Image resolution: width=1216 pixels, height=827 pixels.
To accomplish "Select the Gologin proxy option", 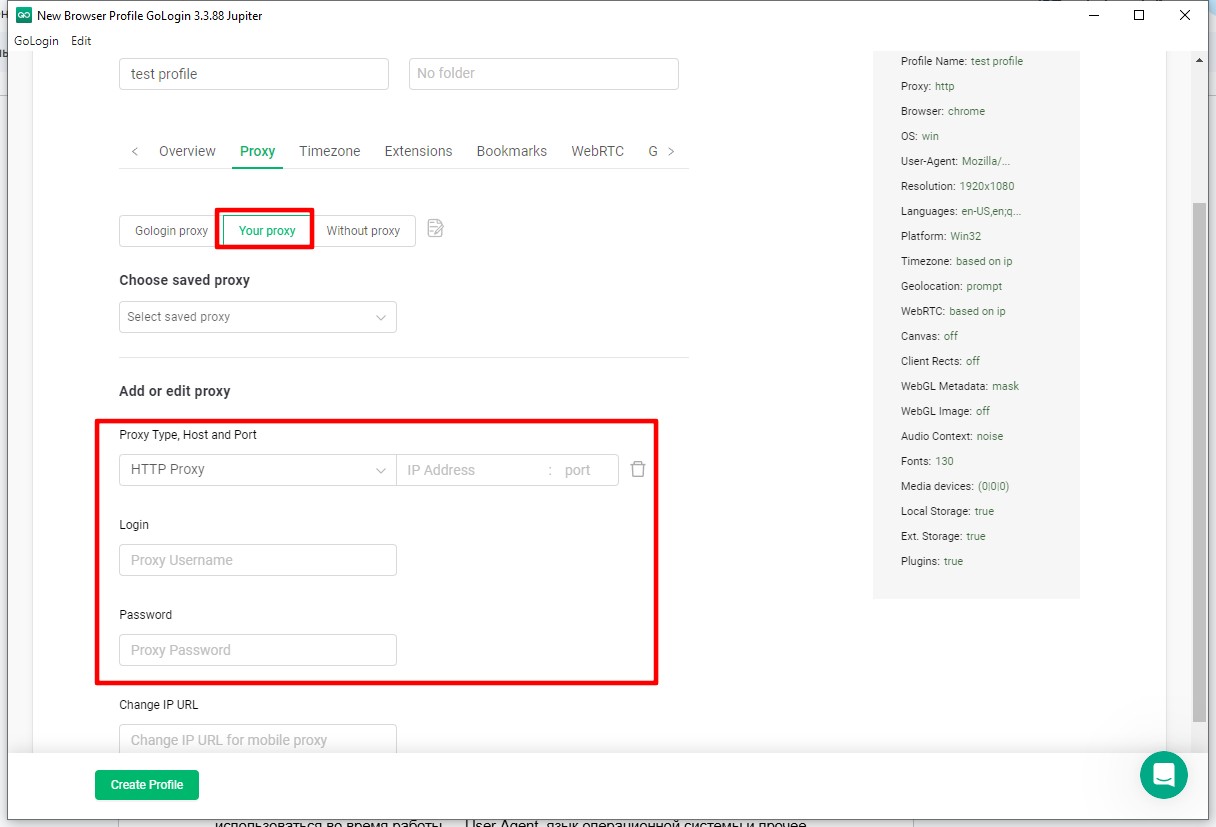I will click(171, 231).
